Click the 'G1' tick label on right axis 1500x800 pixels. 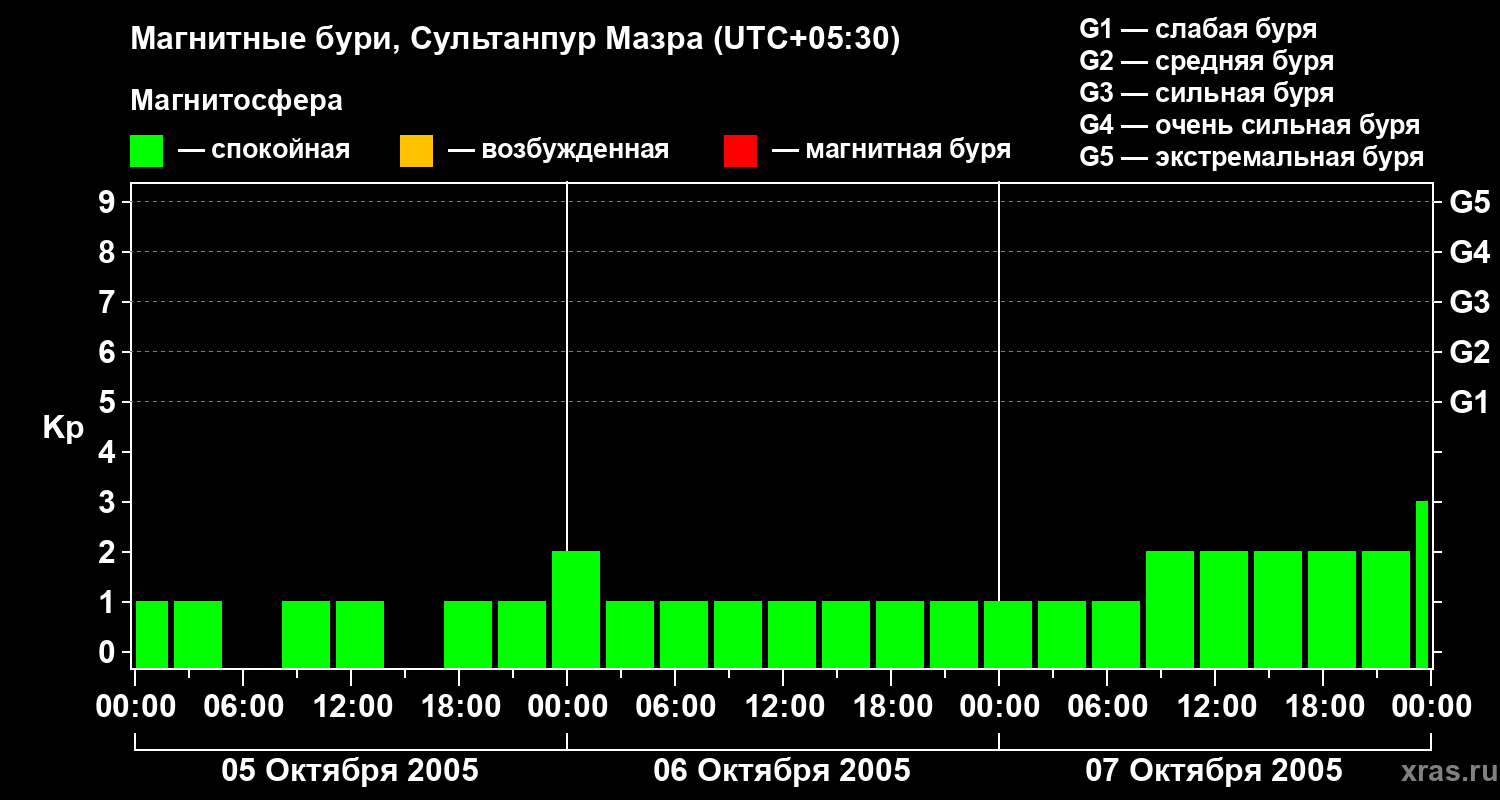(x=1469, y=402)
